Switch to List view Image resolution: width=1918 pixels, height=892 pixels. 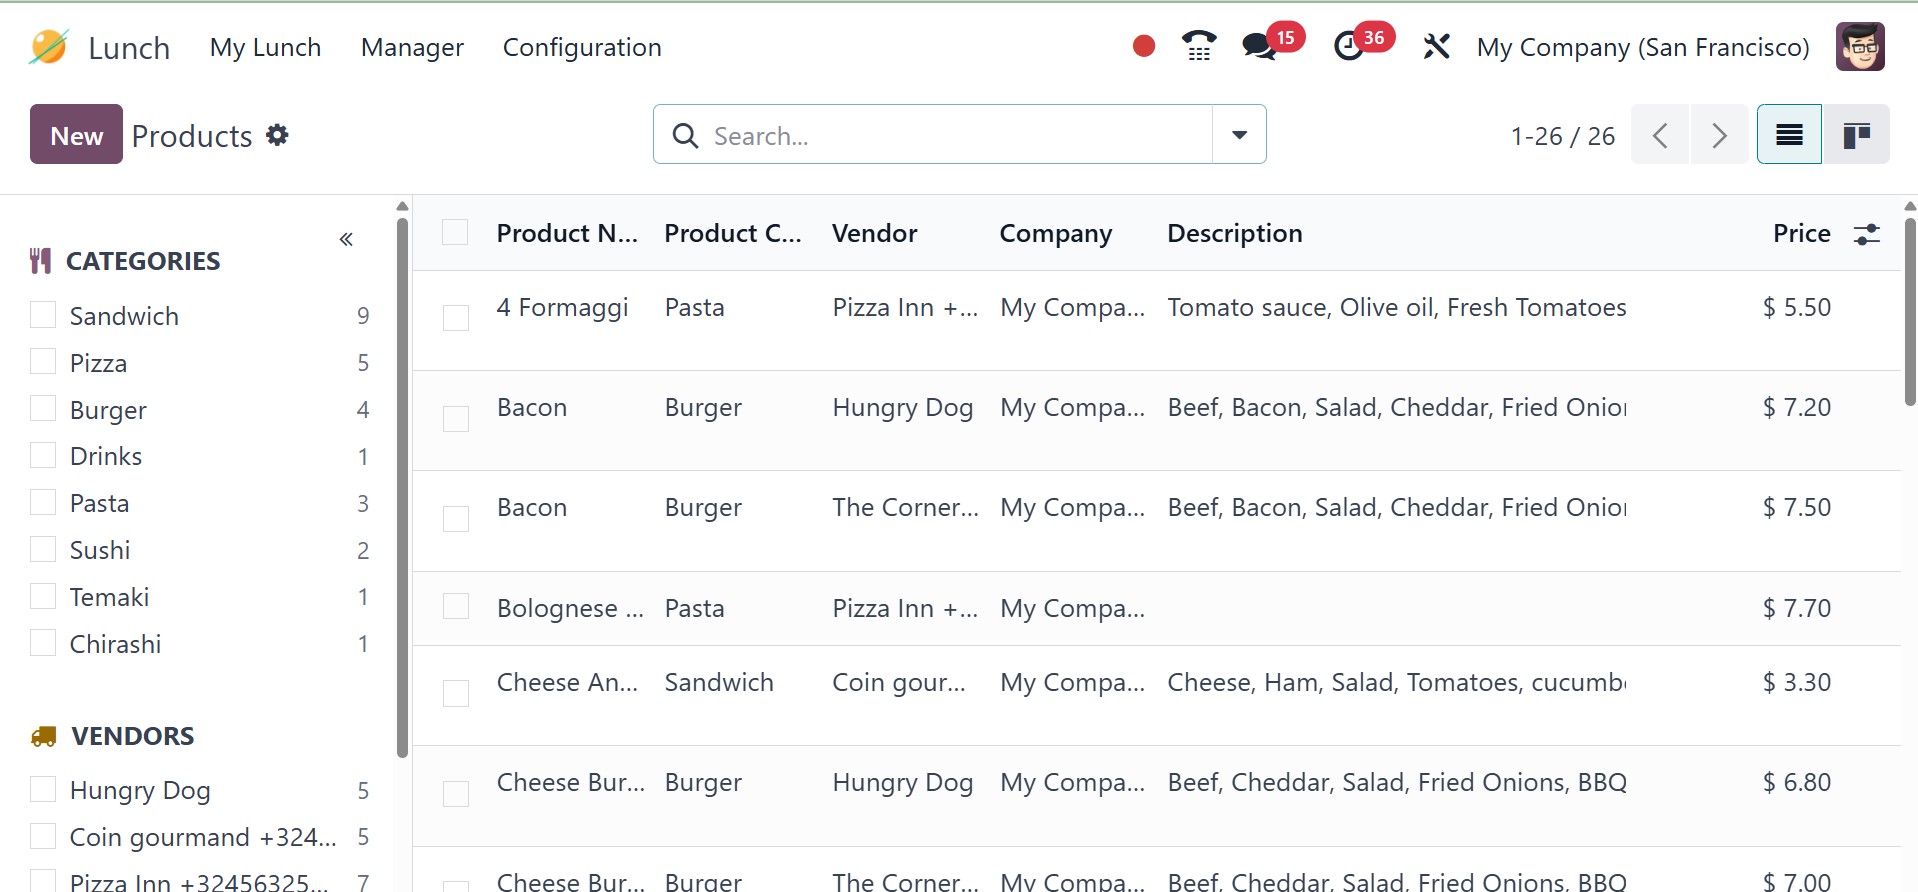click(1789, 135)
